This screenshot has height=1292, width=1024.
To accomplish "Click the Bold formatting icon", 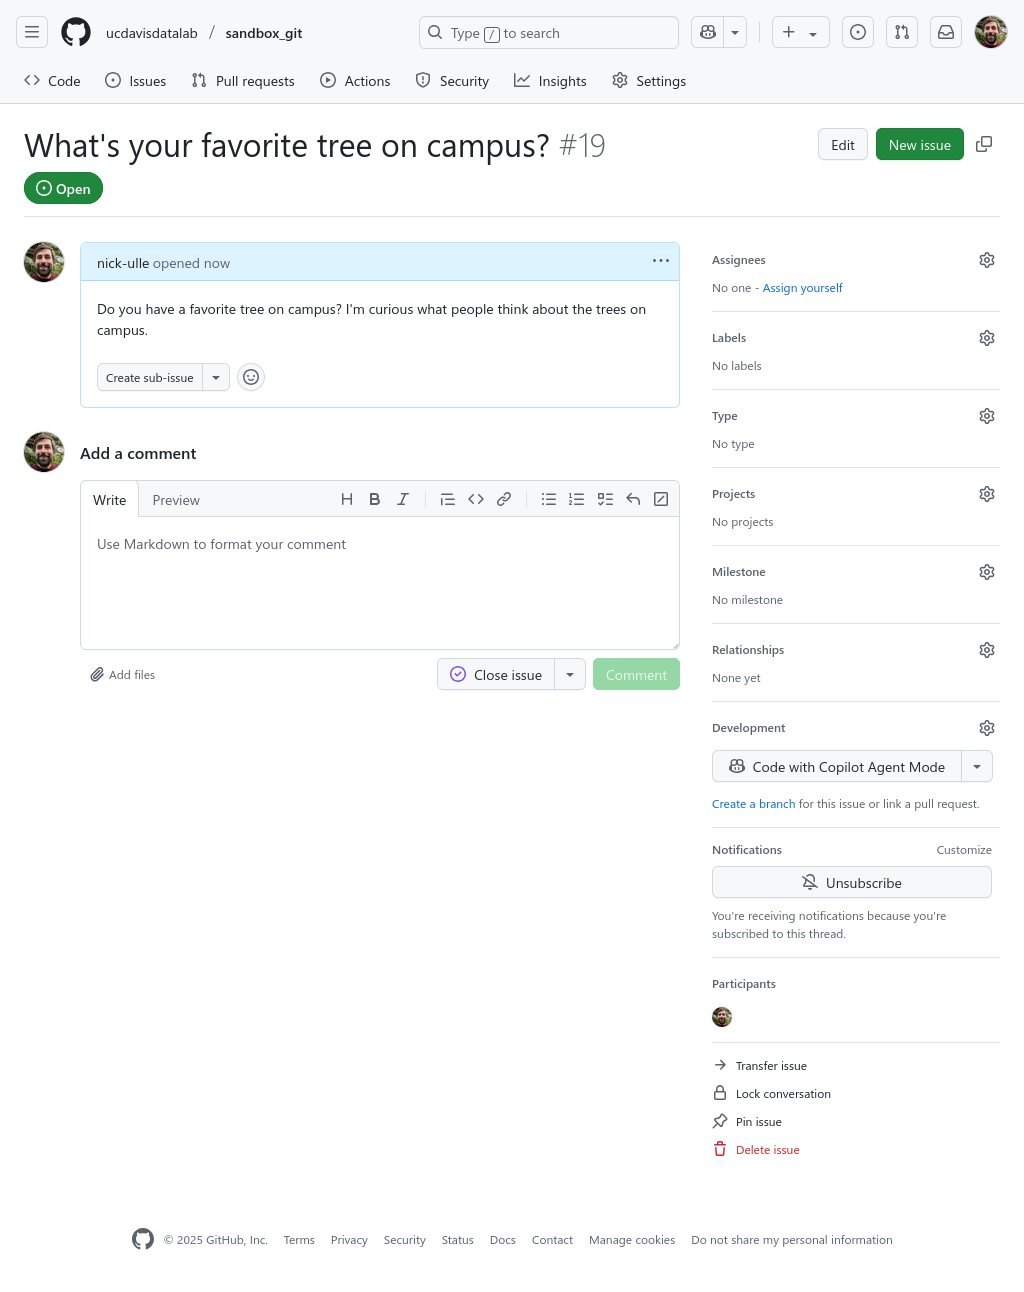I will click(375, 499).
